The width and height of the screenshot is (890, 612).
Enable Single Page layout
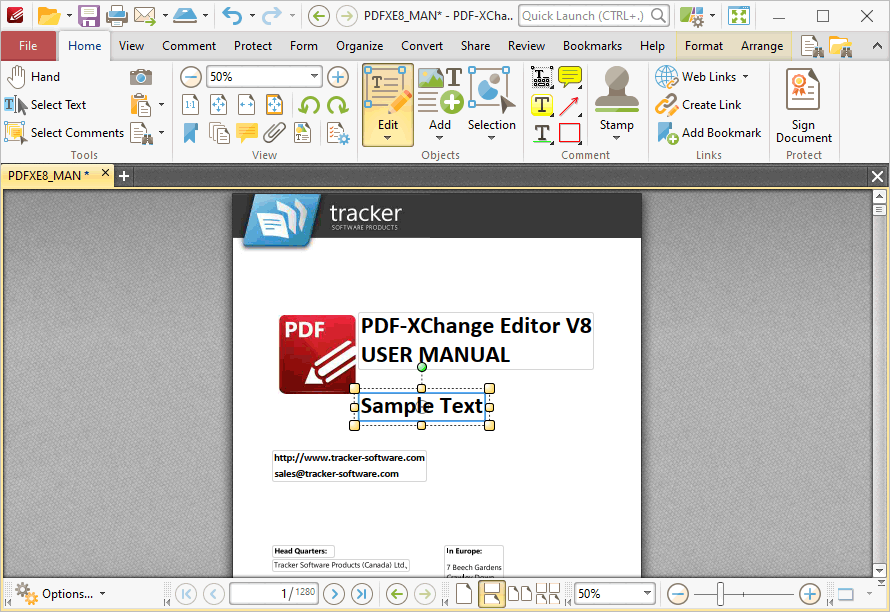464,594
